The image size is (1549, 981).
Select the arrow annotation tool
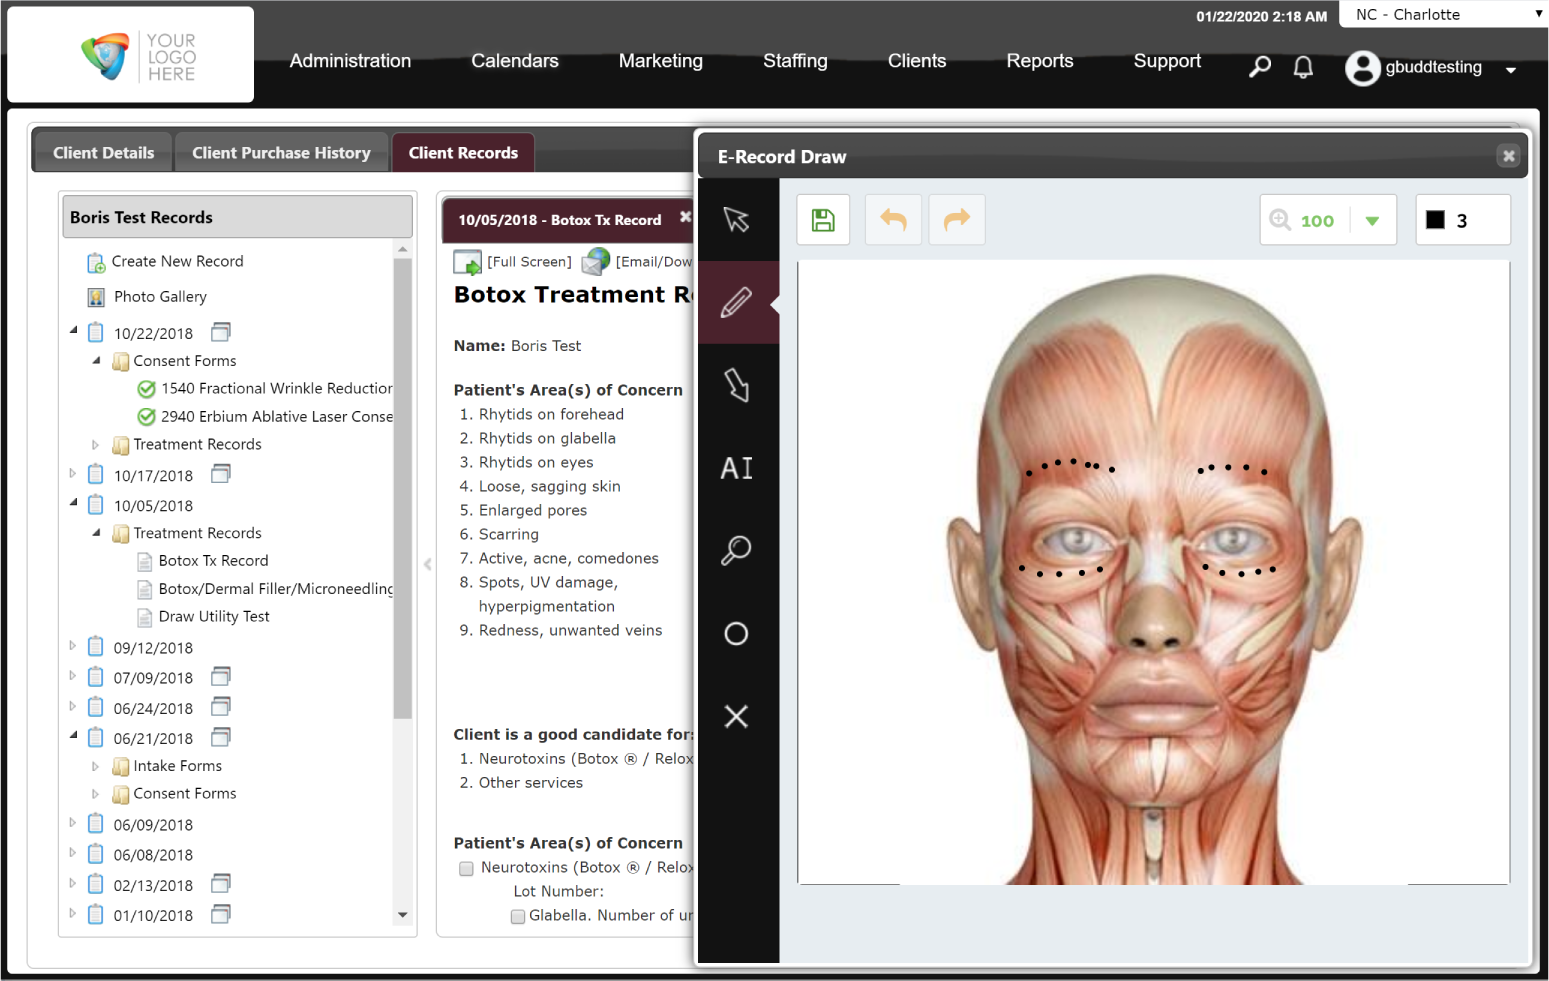pos(737,385)
